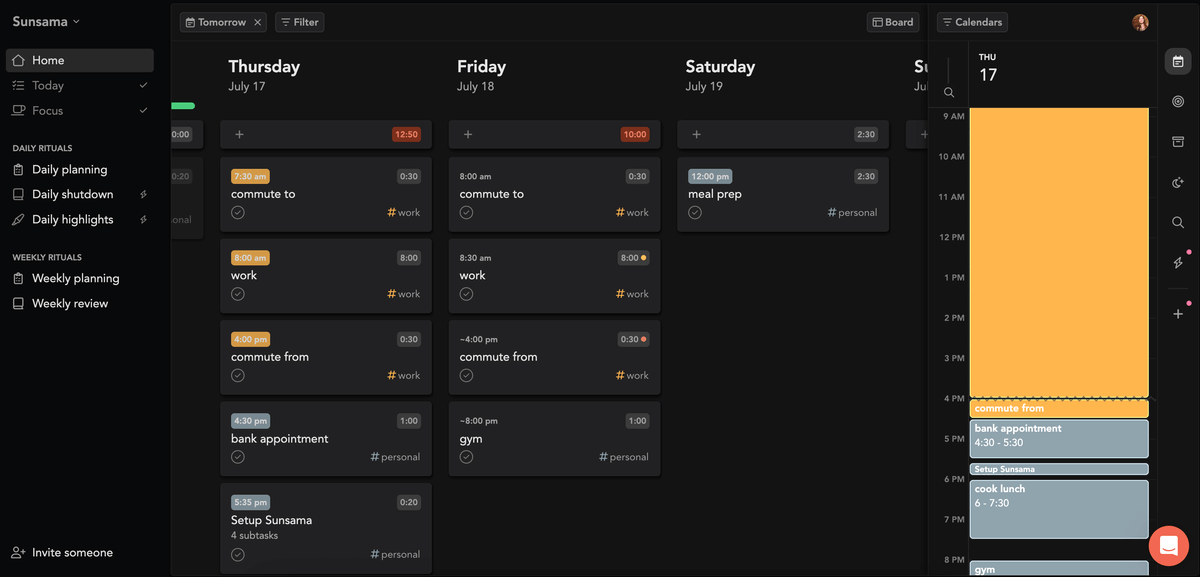Click the plus icon in right sidebar
The width and height of the screenshot is (1200, 577).
point(1178,314)
